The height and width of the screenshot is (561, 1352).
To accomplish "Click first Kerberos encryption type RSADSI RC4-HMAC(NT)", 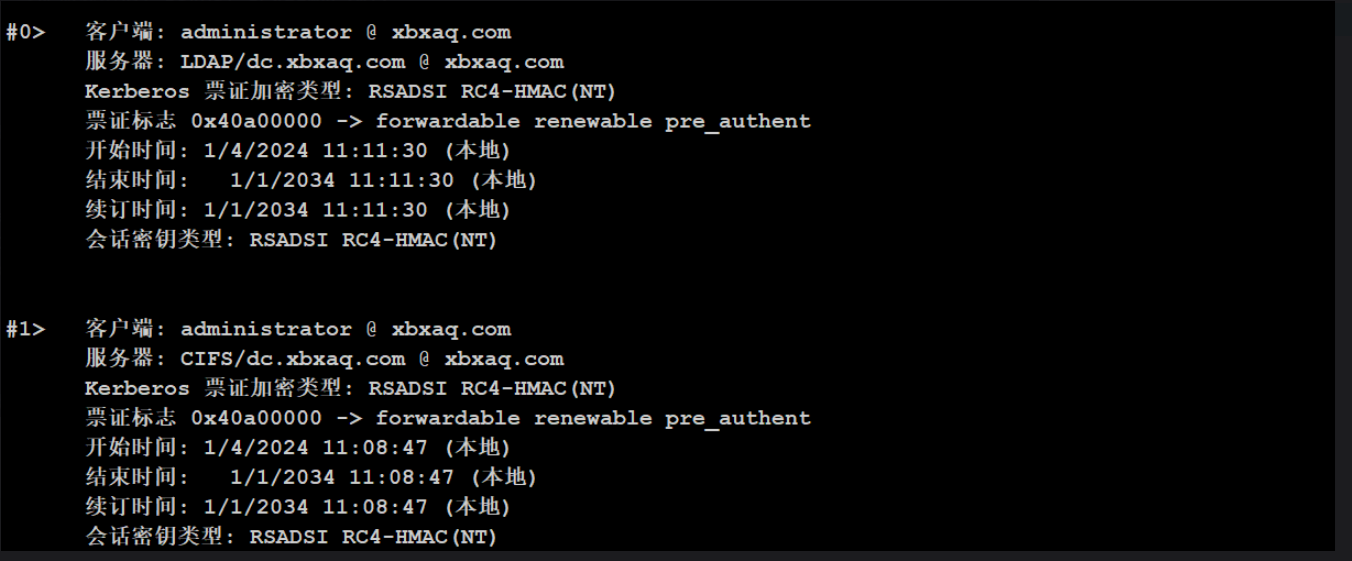I will tap(492, 92).
